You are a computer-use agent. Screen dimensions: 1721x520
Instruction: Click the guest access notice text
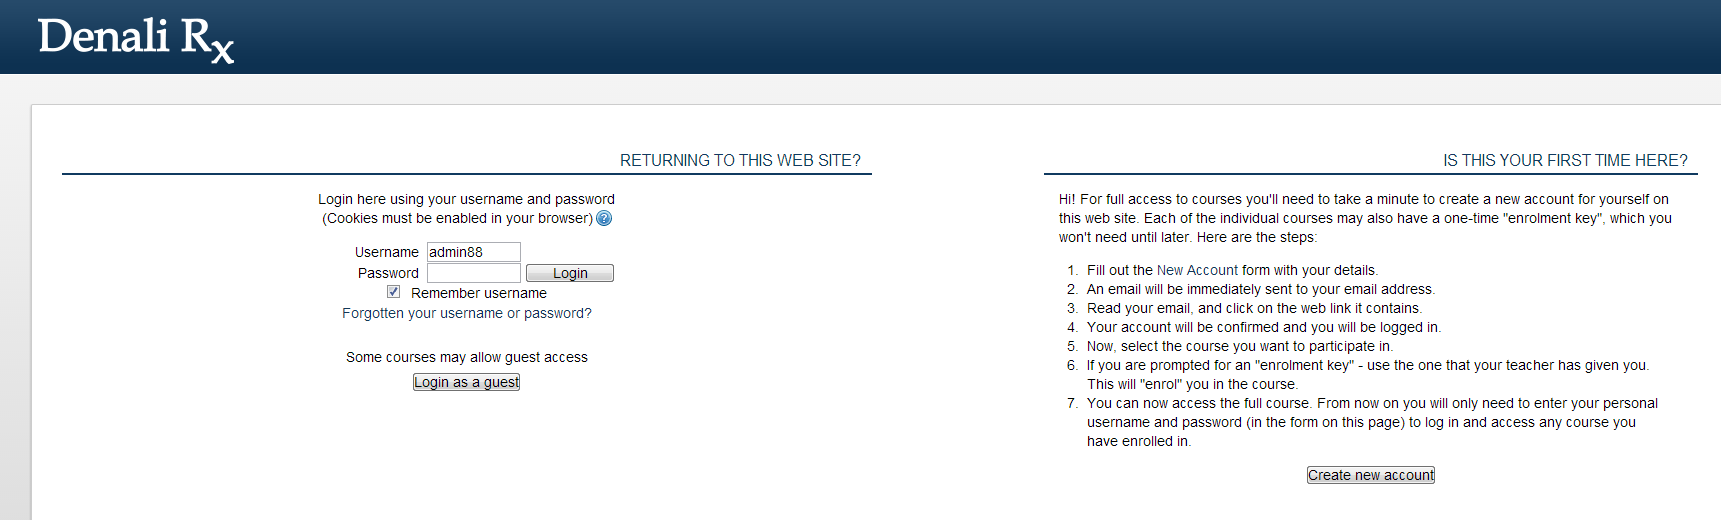click(x=466, y=357)
